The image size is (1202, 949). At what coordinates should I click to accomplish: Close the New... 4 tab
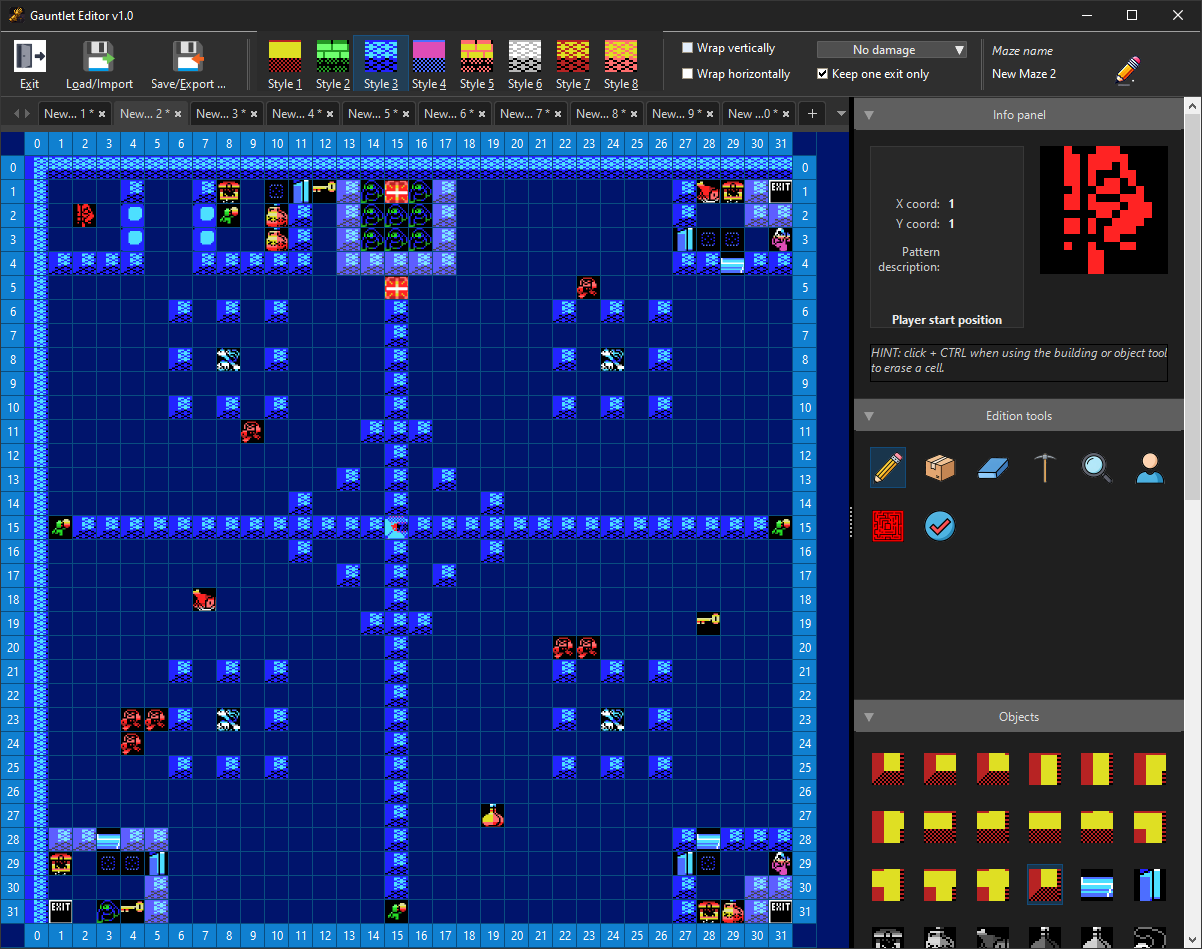[330, 114]
